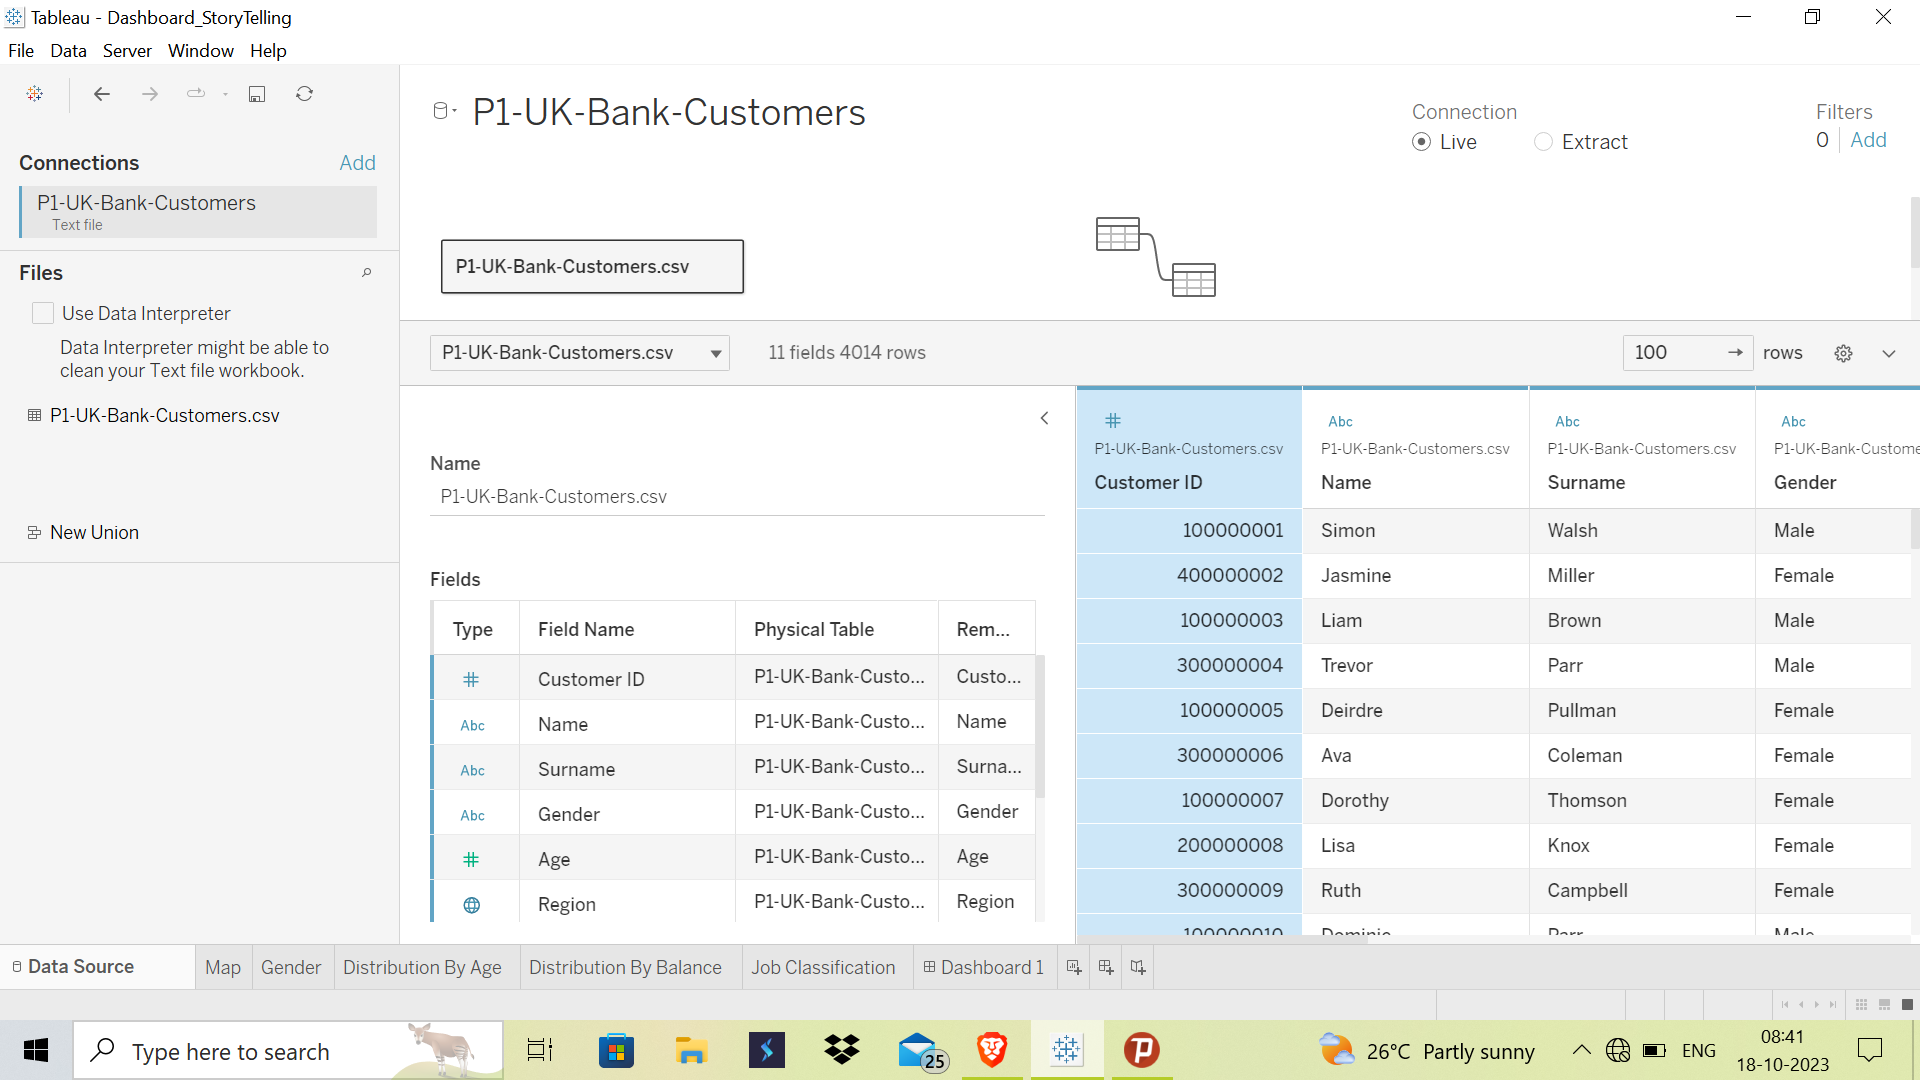Open the Data menu

[x=68, y=50]
